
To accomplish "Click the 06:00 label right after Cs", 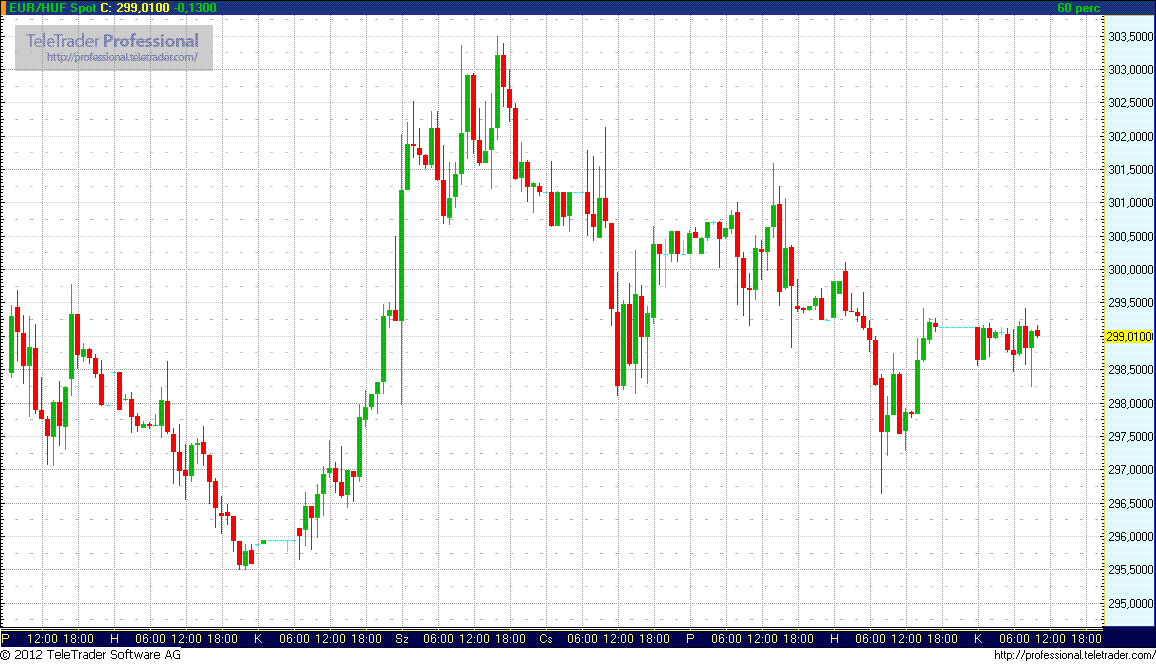I will click(582, 638).
